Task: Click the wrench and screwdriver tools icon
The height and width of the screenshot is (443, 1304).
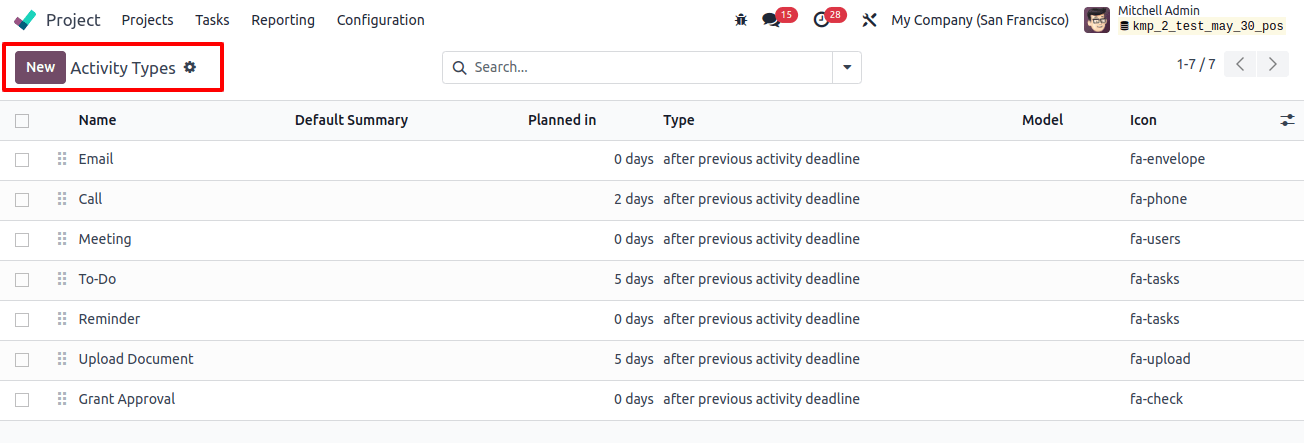Action: (869, 20)
